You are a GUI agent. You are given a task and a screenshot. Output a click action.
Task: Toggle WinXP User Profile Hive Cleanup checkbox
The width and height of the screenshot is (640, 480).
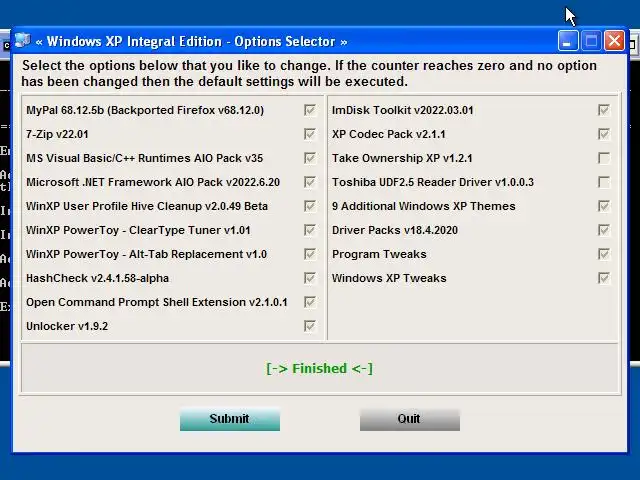pos(310,206)
